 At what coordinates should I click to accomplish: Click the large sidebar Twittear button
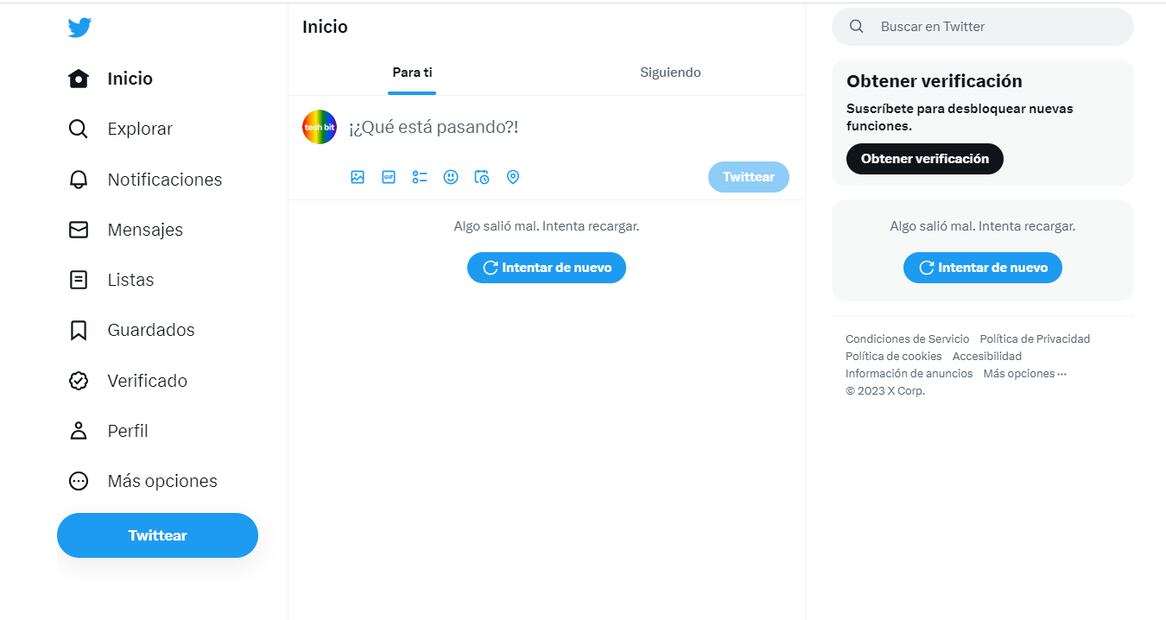pos(157,536)
